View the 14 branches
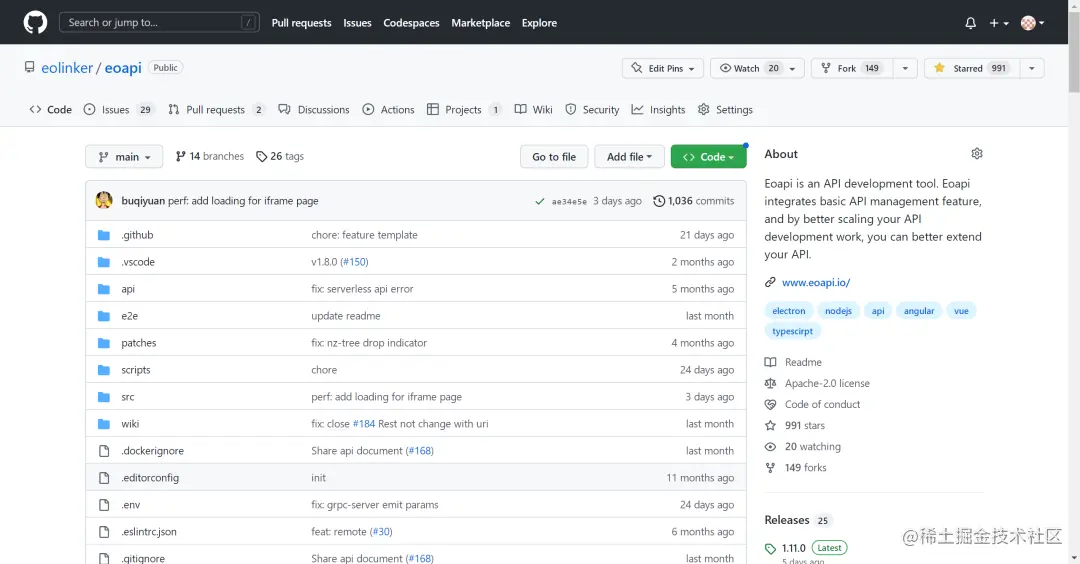The height and width of the screenshot is (564, 1080). coord(209,156)
